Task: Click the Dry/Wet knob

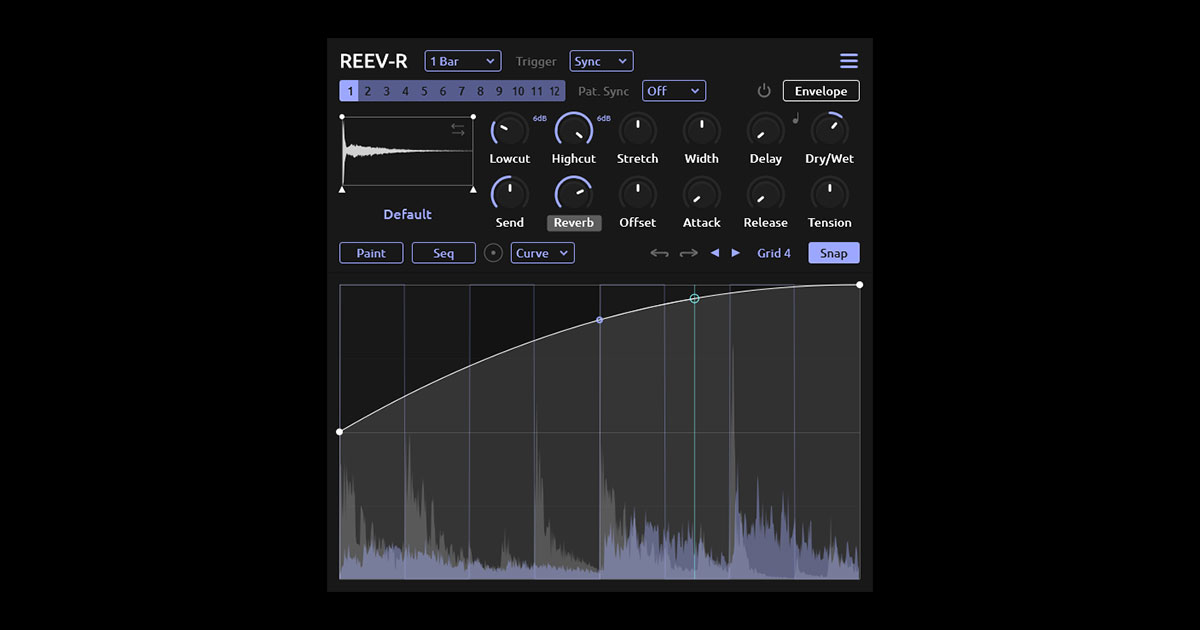Action: 830,130
